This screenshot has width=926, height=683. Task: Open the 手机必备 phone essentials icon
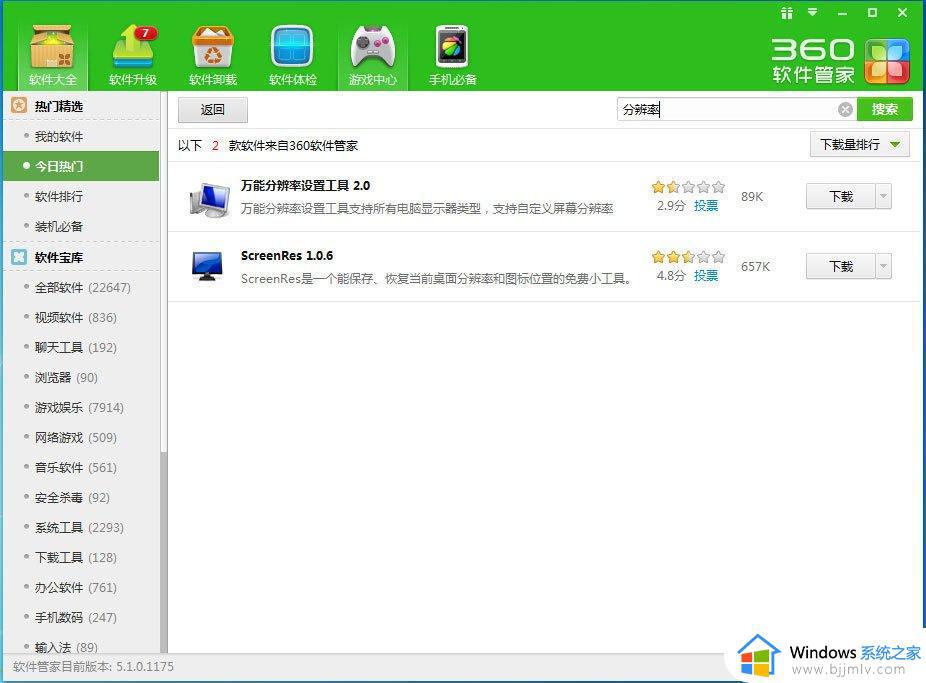click(x=452, y=55)
